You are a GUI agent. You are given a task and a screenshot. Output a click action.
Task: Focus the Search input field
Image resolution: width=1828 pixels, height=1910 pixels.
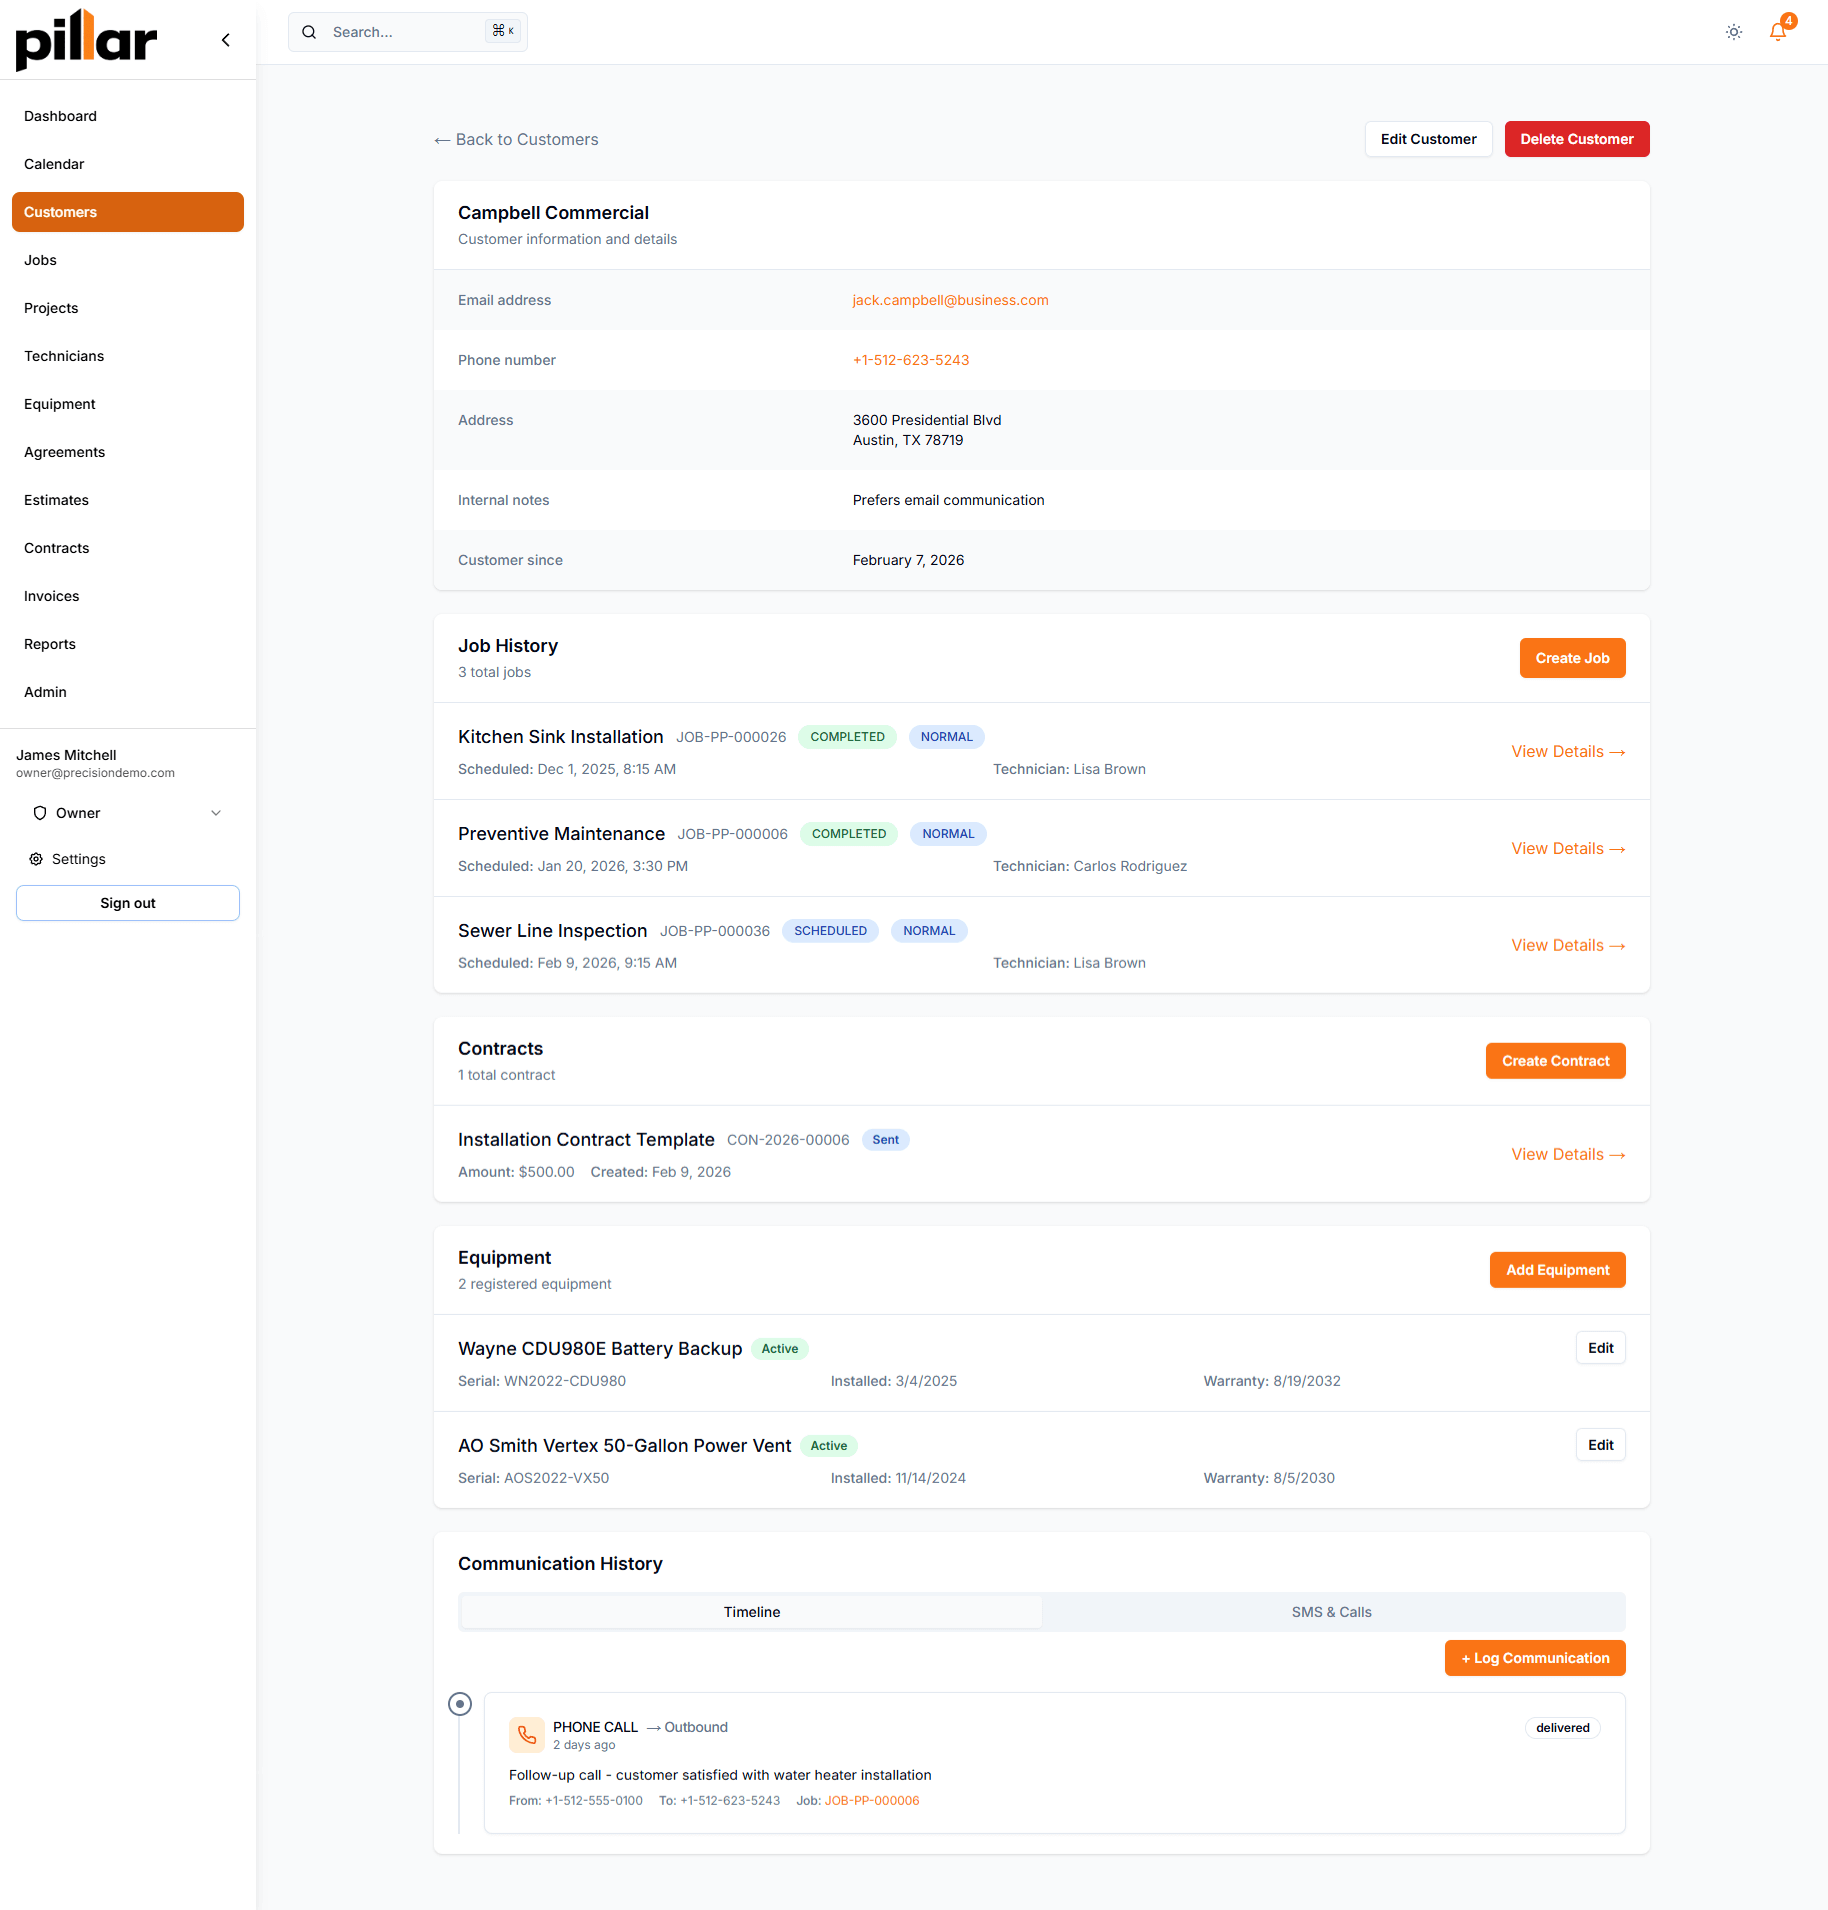coord(405,32)
